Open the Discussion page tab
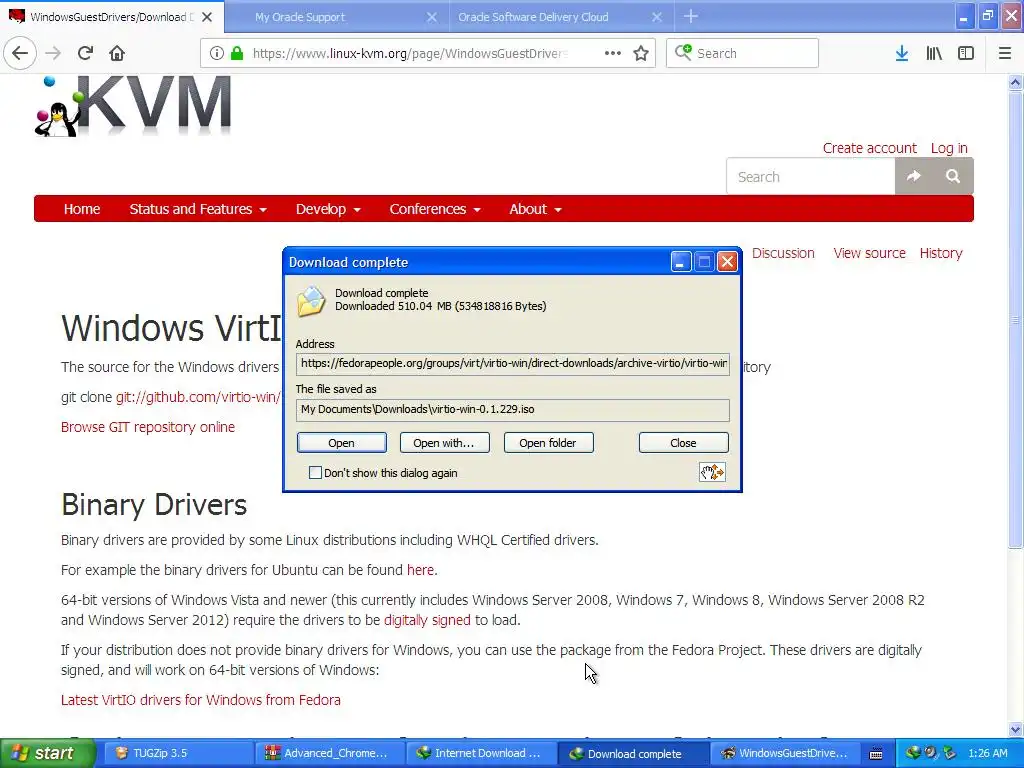The height and width of the screenshot is (768, 1024). click(x=783, y=253)
